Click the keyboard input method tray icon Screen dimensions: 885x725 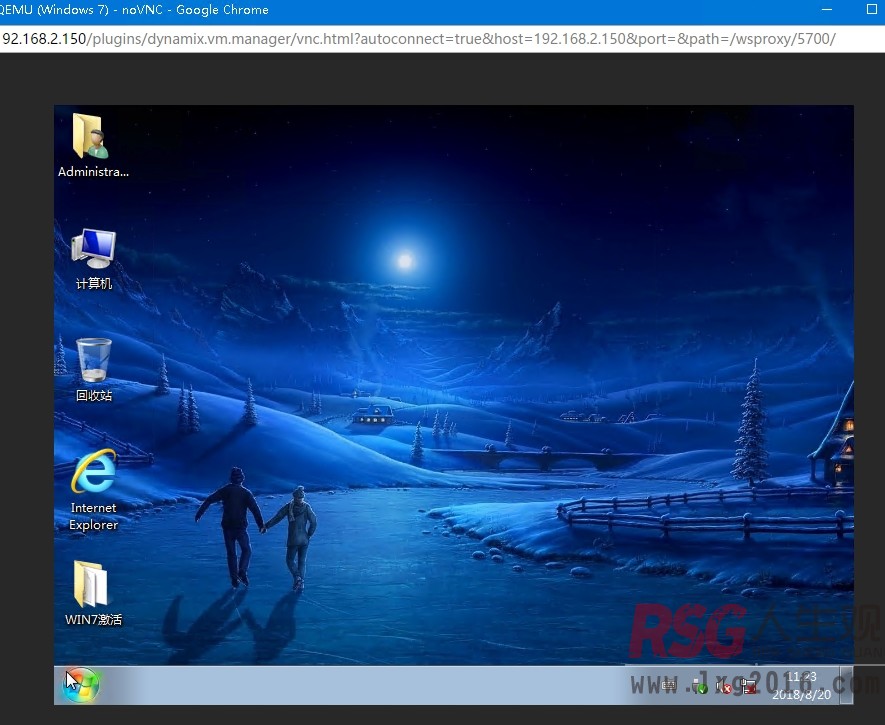[x=668, y=686]
